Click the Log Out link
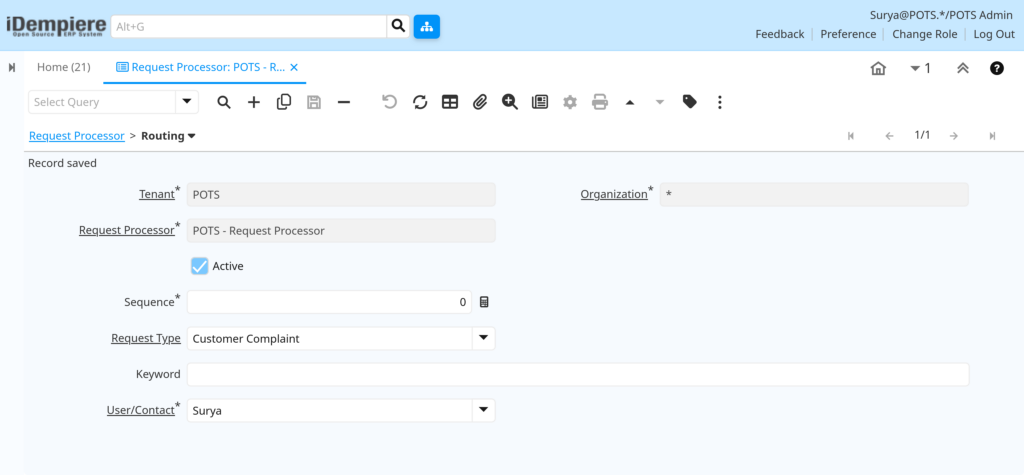The width and height of the screenshot is (1024, 475). pyautogui.click(x=994, y=34)
